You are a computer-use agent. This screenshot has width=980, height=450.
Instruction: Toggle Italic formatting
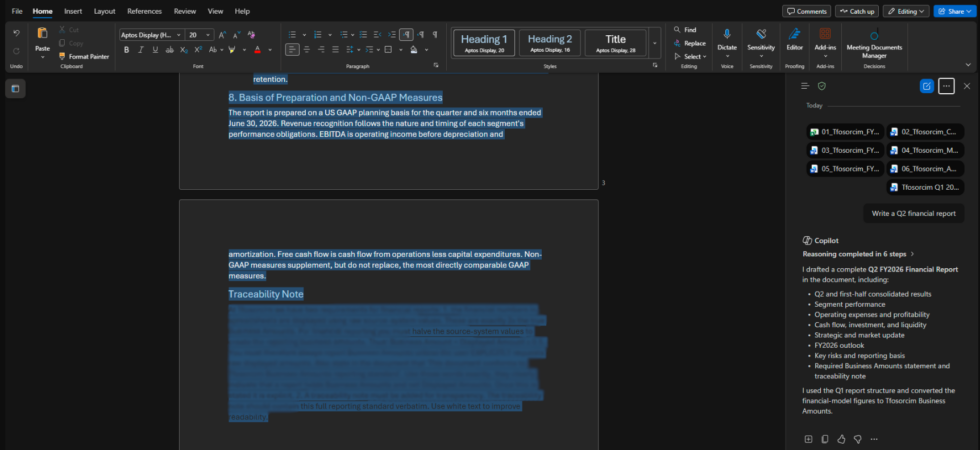click(x=141, y=50)
